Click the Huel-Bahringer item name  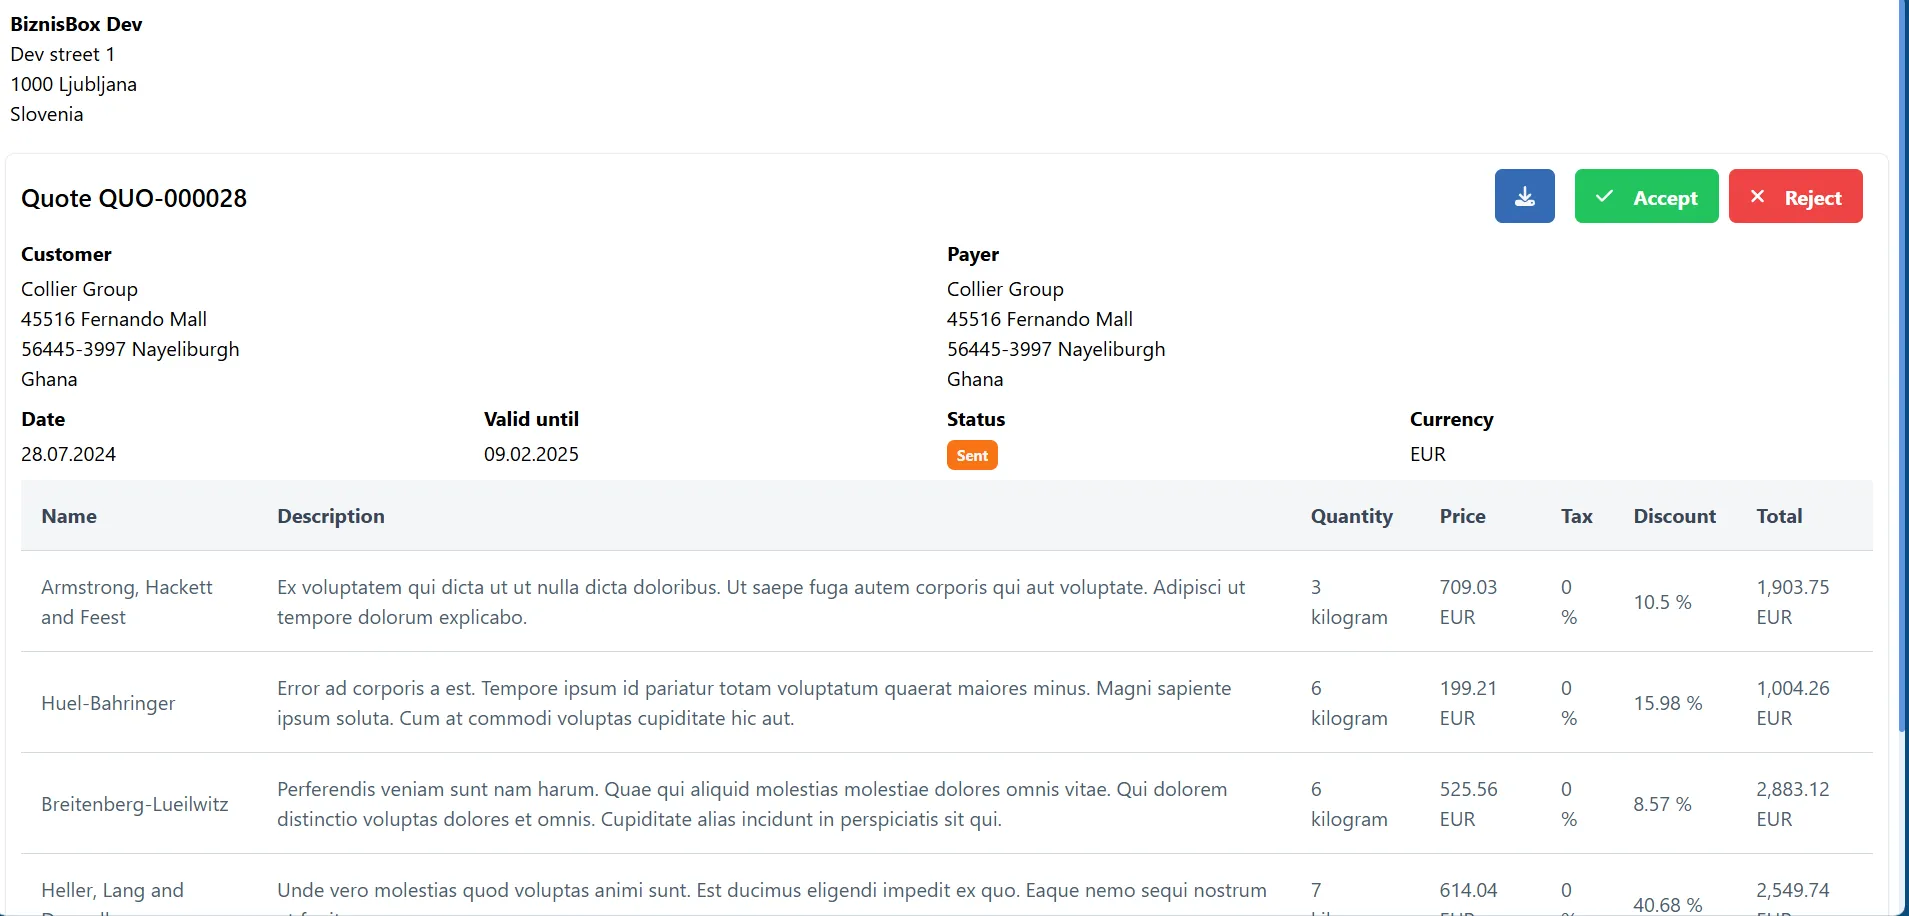pos(108,703)
